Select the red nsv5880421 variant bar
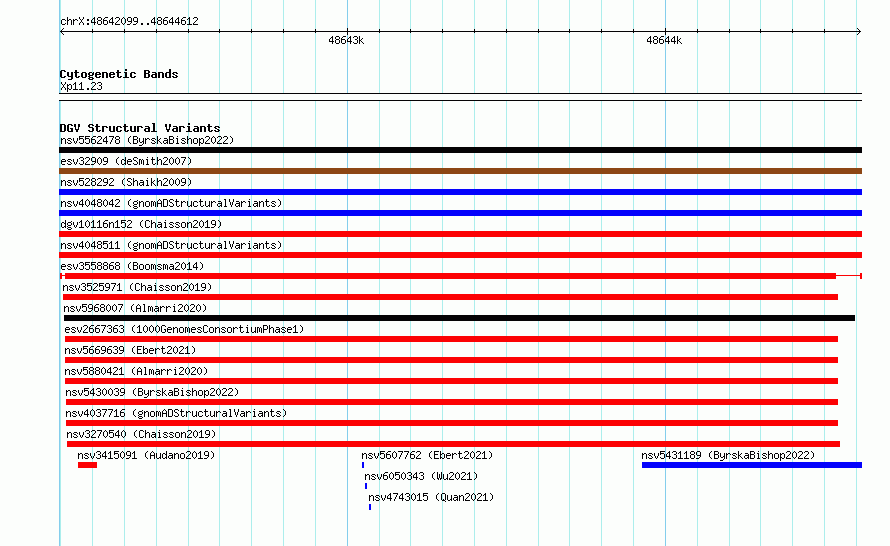The width and height of the screenshot is (890, 546). click(451, 381)
